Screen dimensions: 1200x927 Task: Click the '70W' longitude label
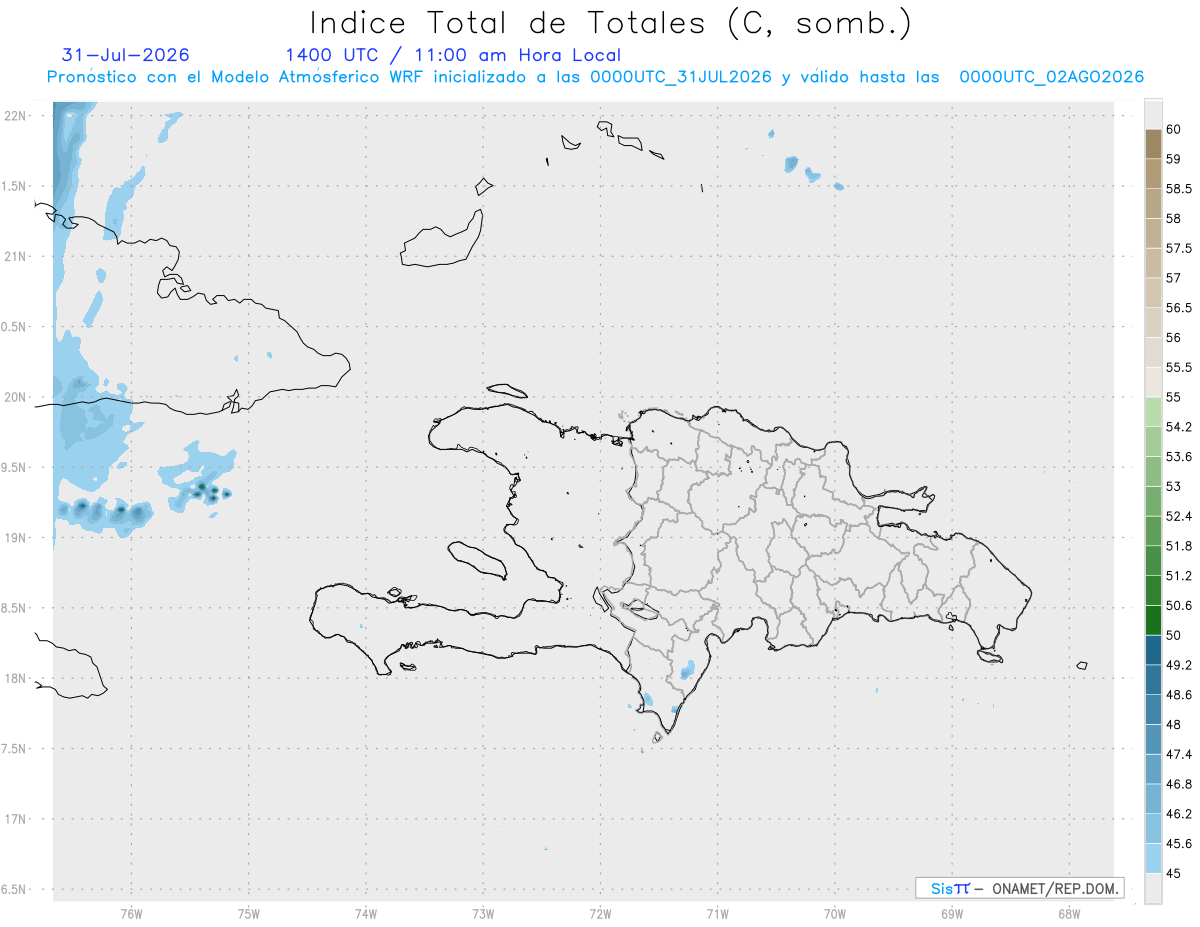(x=835, y=913)
